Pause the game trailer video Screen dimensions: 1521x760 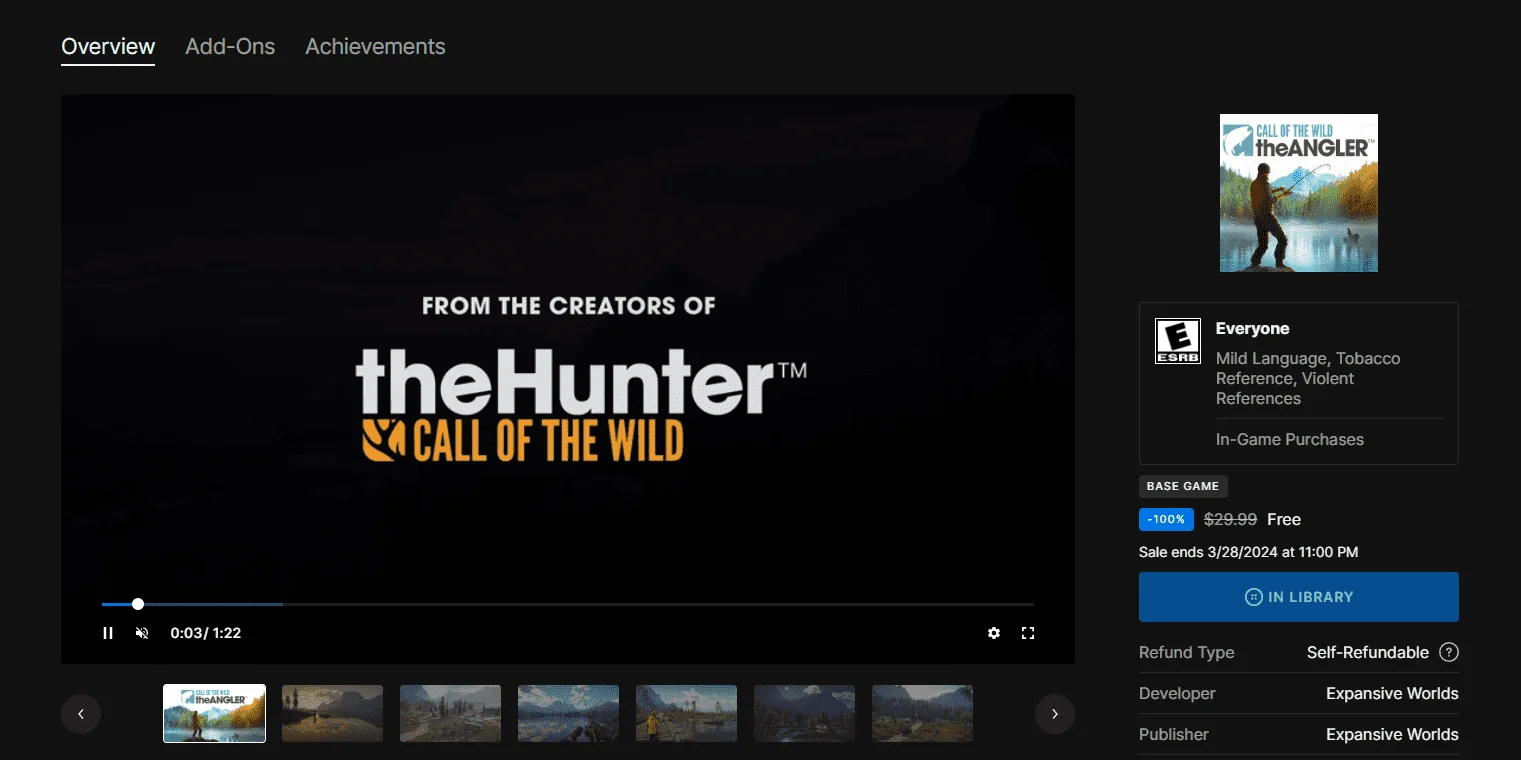pos(108,633)
